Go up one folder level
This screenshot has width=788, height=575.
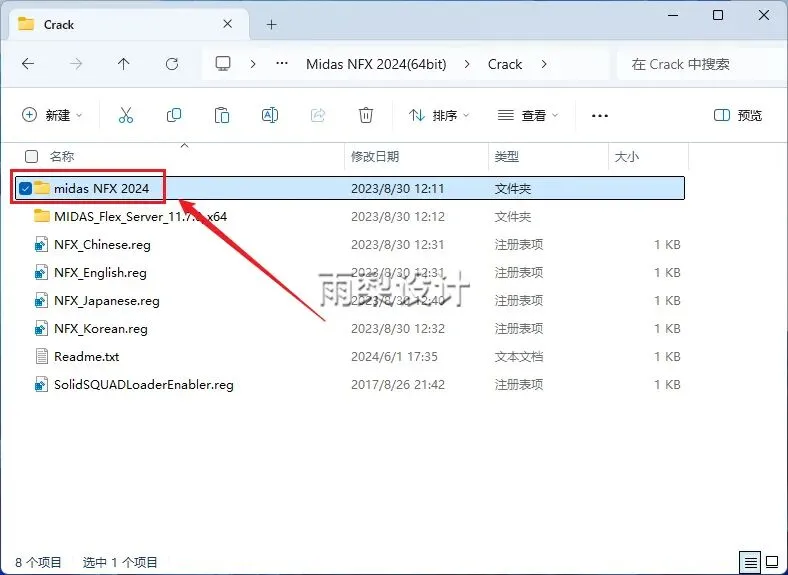pyautogui.click(x=124, y=64)
